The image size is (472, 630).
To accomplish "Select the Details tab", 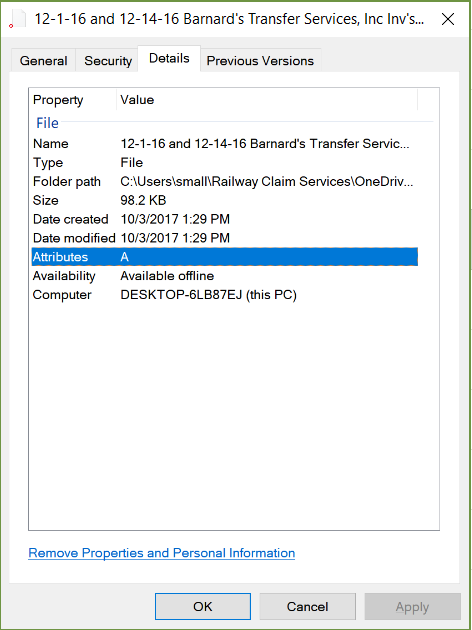I will tap(169, 59).
